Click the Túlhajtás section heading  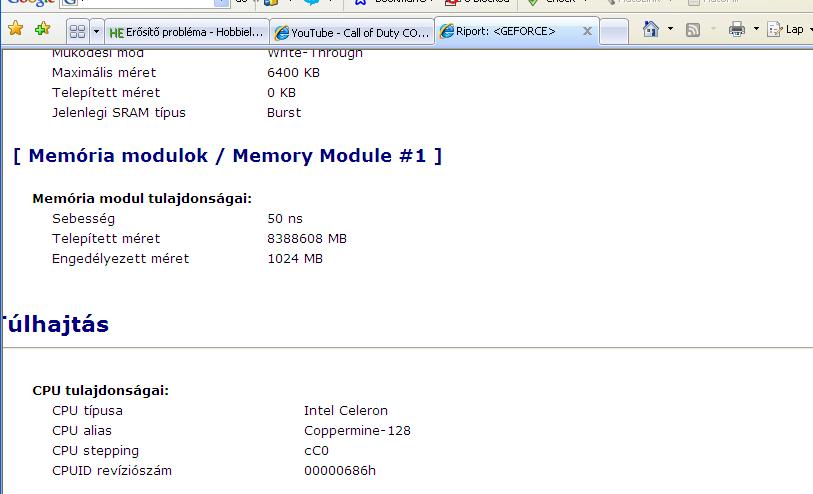pos(54,324)
